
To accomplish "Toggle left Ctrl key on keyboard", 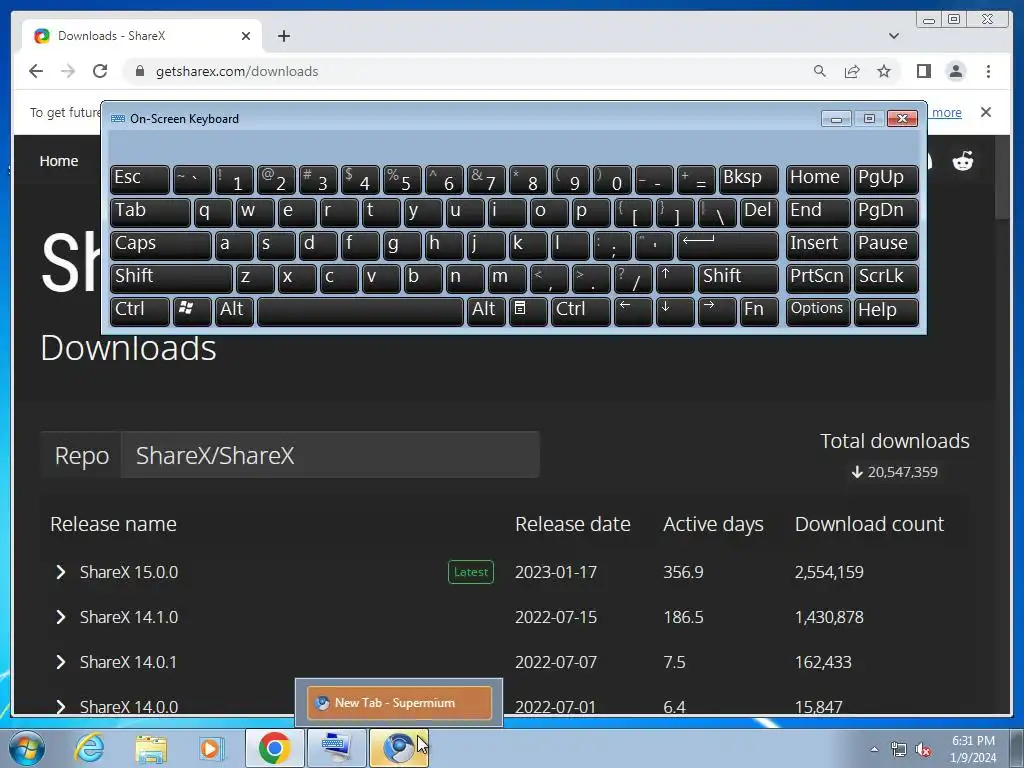I will [140, 311].
